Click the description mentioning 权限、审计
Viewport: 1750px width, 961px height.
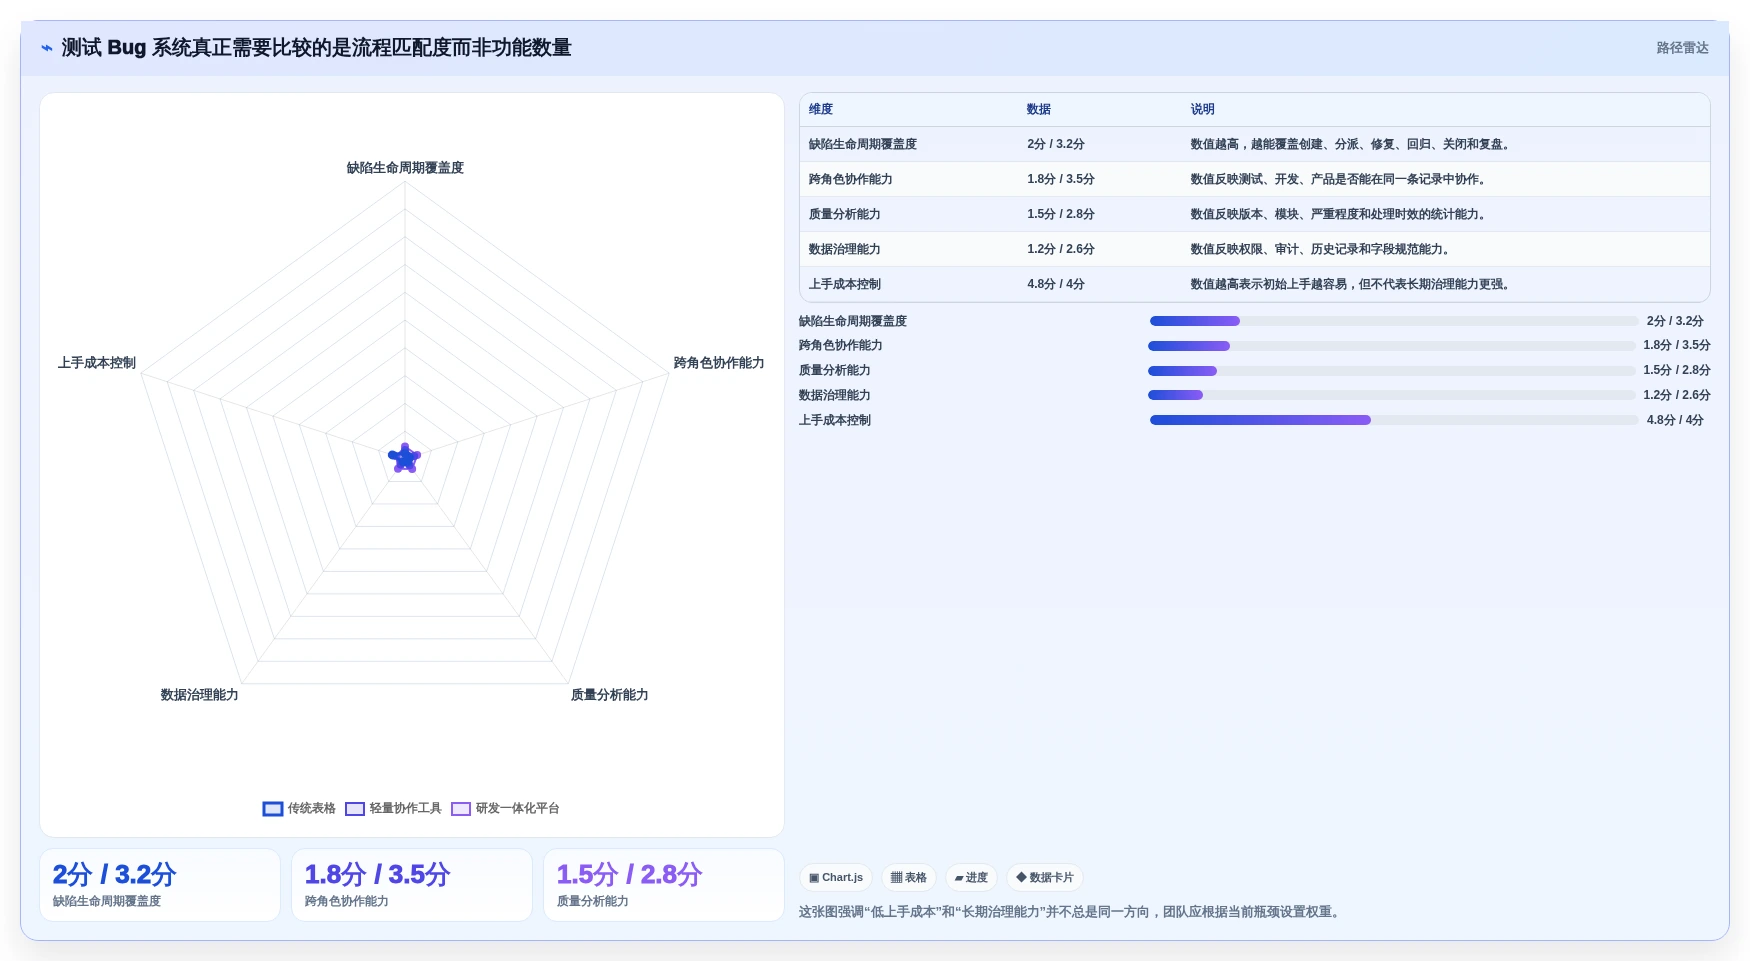(1321, 249)
